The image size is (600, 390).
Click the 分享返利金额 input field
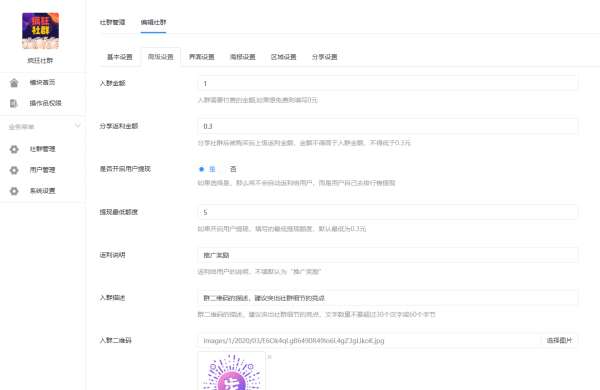(388, 126)
